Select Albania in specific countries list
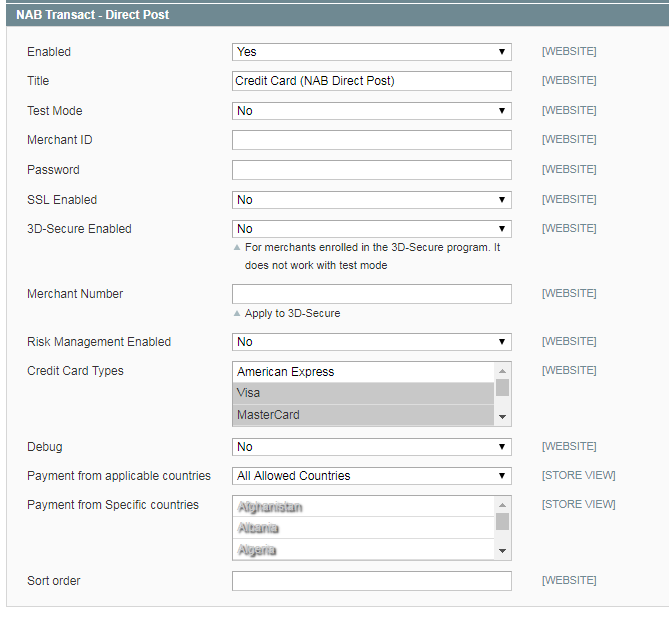 point(363,528)
